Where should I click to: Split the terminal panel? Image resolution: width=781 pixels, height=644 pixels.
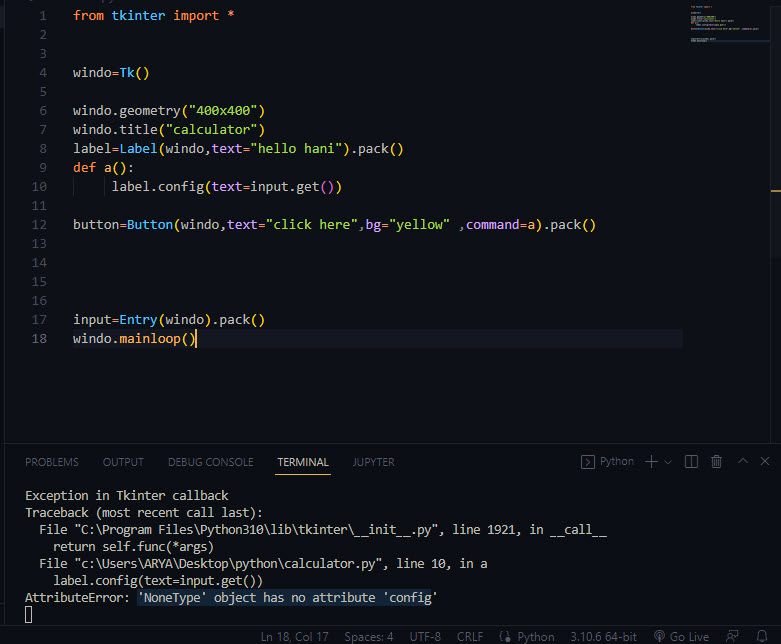(691, 462)
